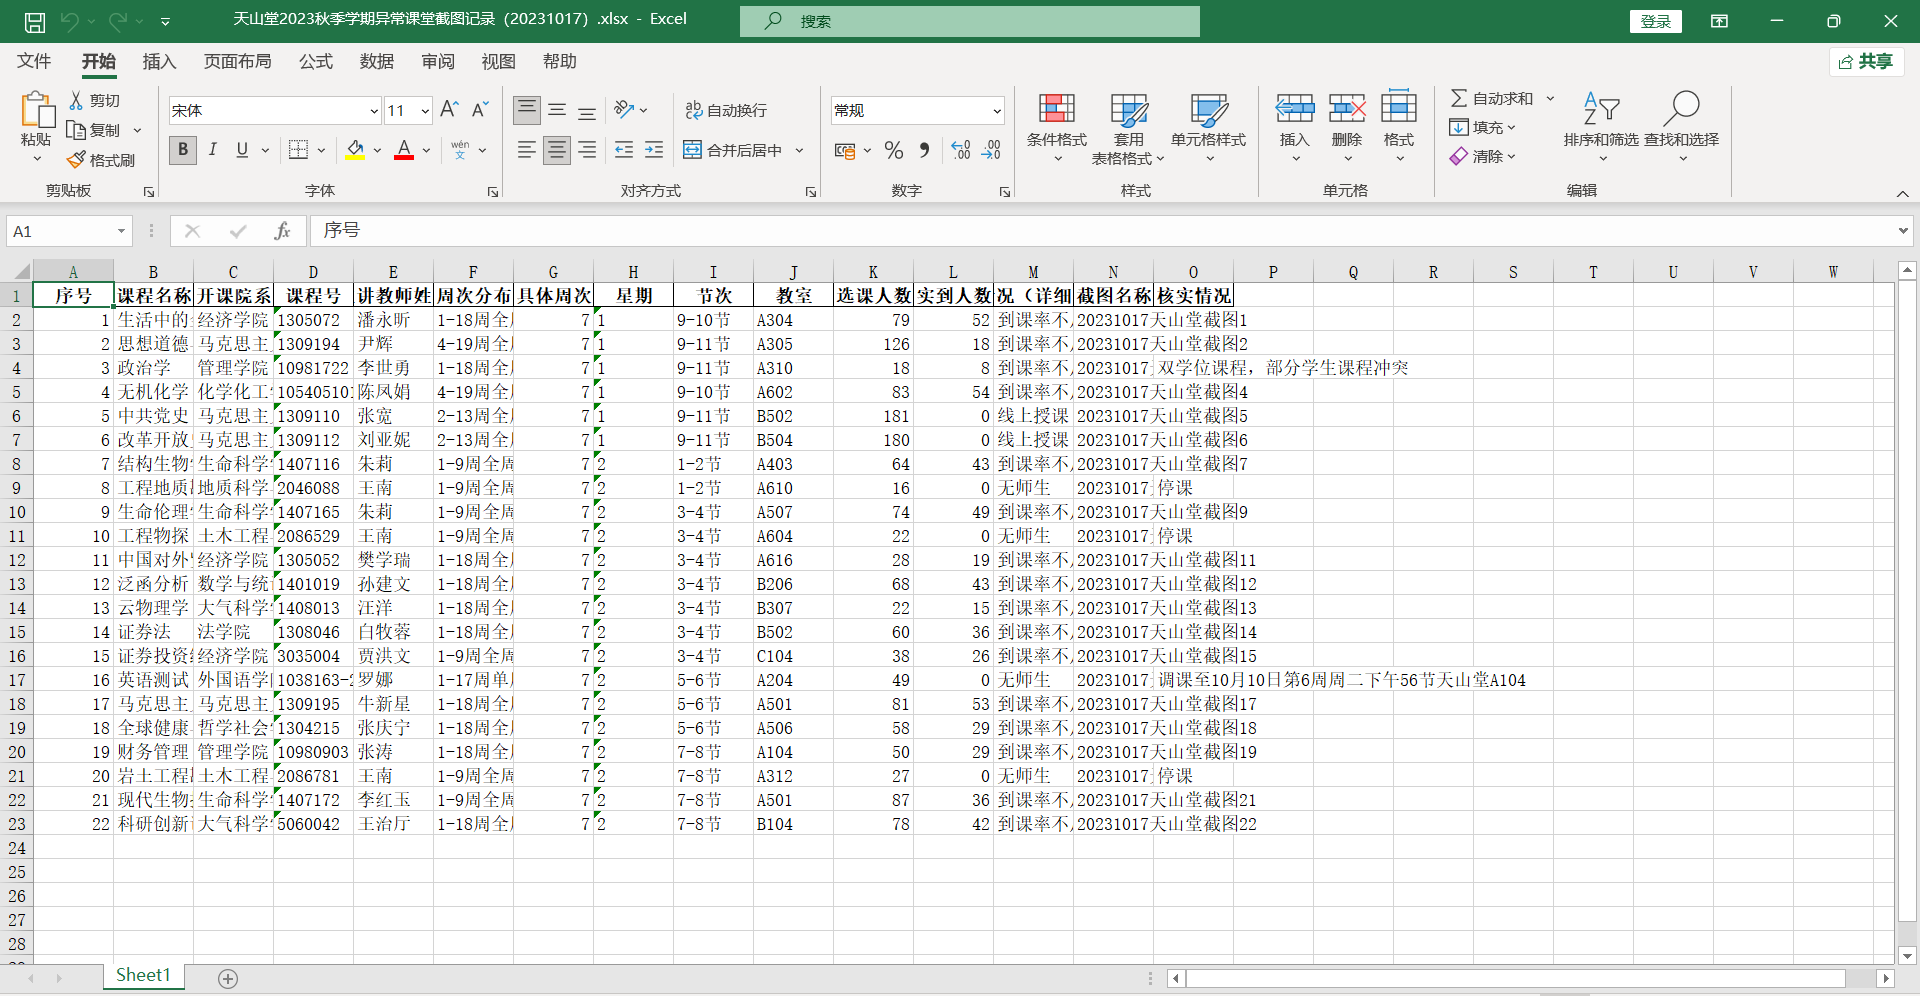Apply red font color swatch
Image resolution: width=1920 pixels, height=996 pixels.
pyautogui.click(x=404, y=150)
